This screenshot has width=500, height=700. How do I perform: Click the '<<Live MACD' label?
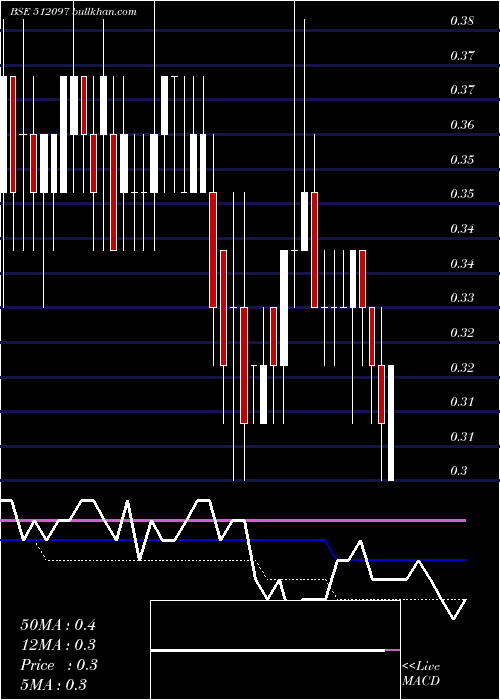(421, 674)
